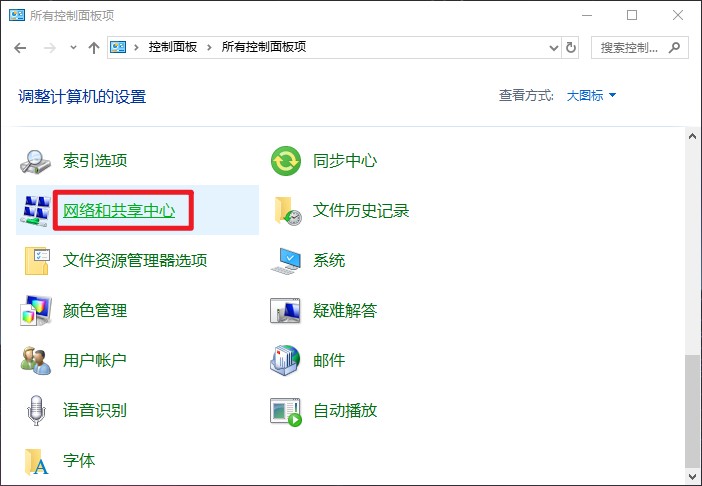Minimize the control panel window
The height and width of the screenshot is (486, 702).
click(x=587, y=16)
